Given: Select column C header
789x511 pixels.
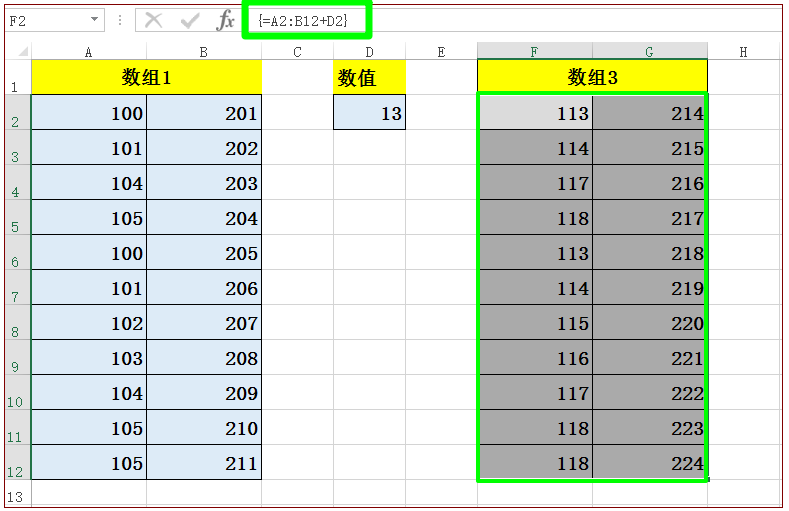Looking at the screenshot, I should (x=297, y=52).
